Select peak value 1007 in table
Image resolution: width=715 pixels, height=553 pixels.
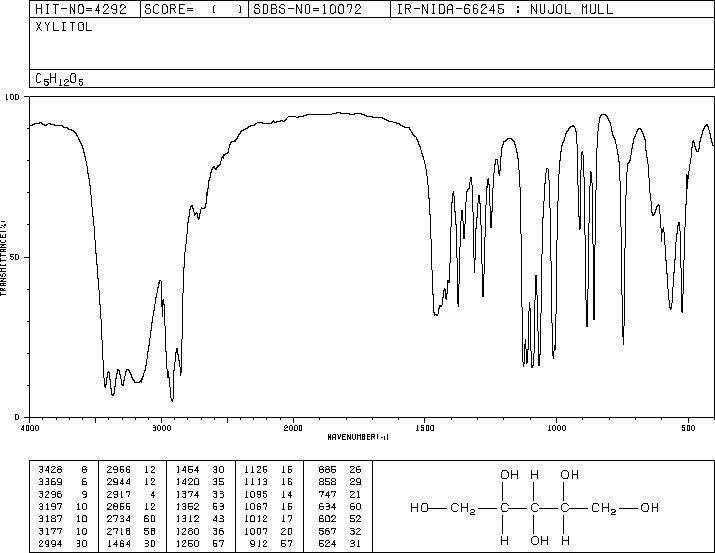point(256,531)
